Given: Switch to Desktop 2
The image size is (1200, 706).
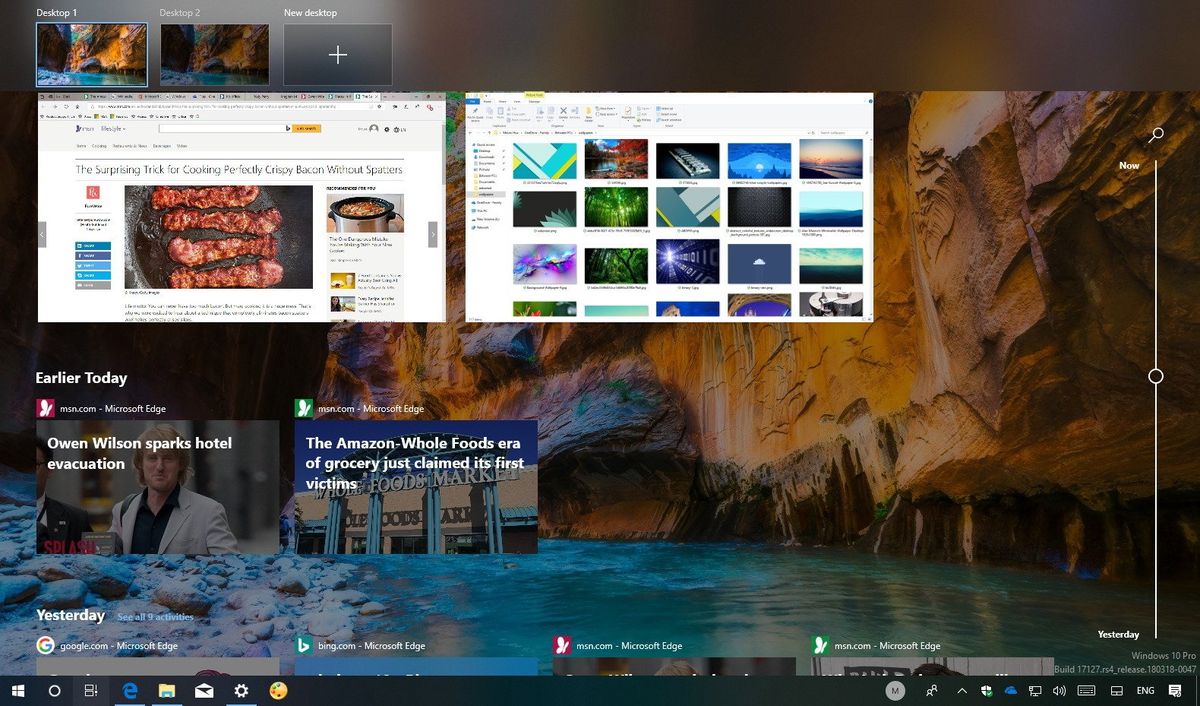Looking at the screenshot, I should pos(216,55).
